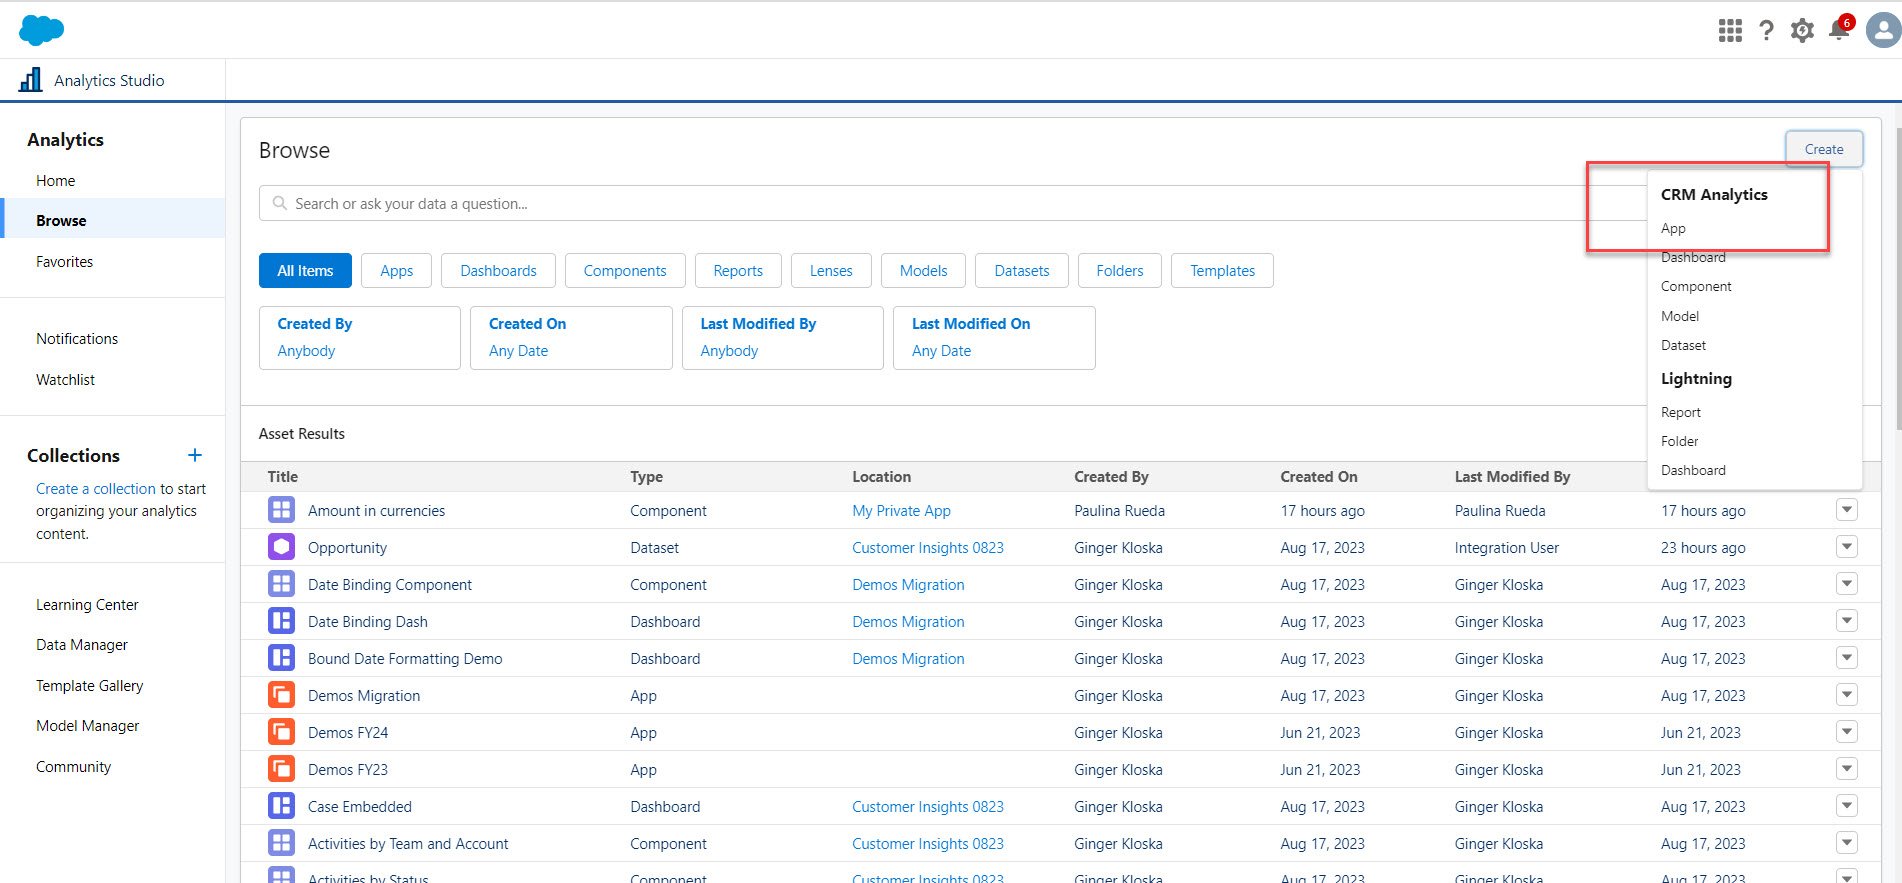Open row actions for Amount in currencies
This screenshot has width=1902, height=883.
1847,510
